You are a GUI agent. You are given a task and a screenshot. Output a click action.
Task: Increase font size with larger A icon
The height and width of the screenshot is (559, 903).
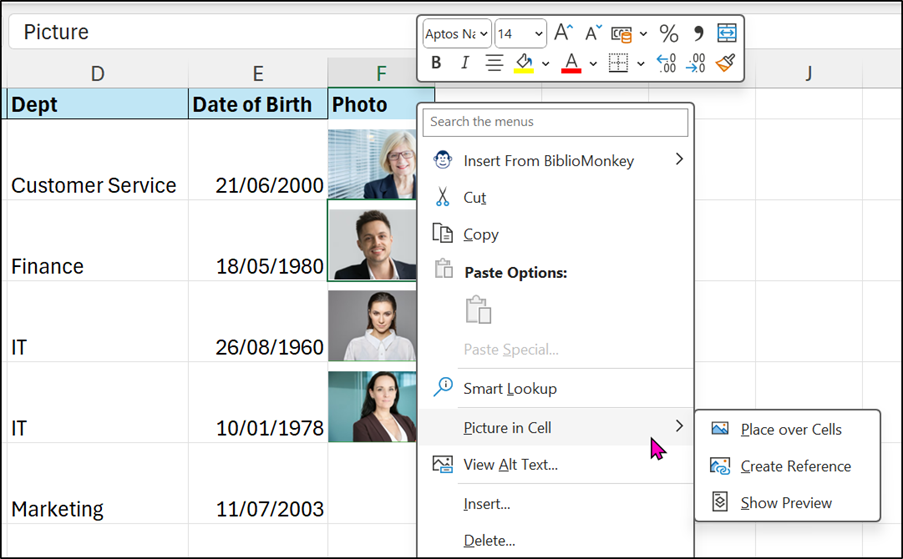coord(563,33)
